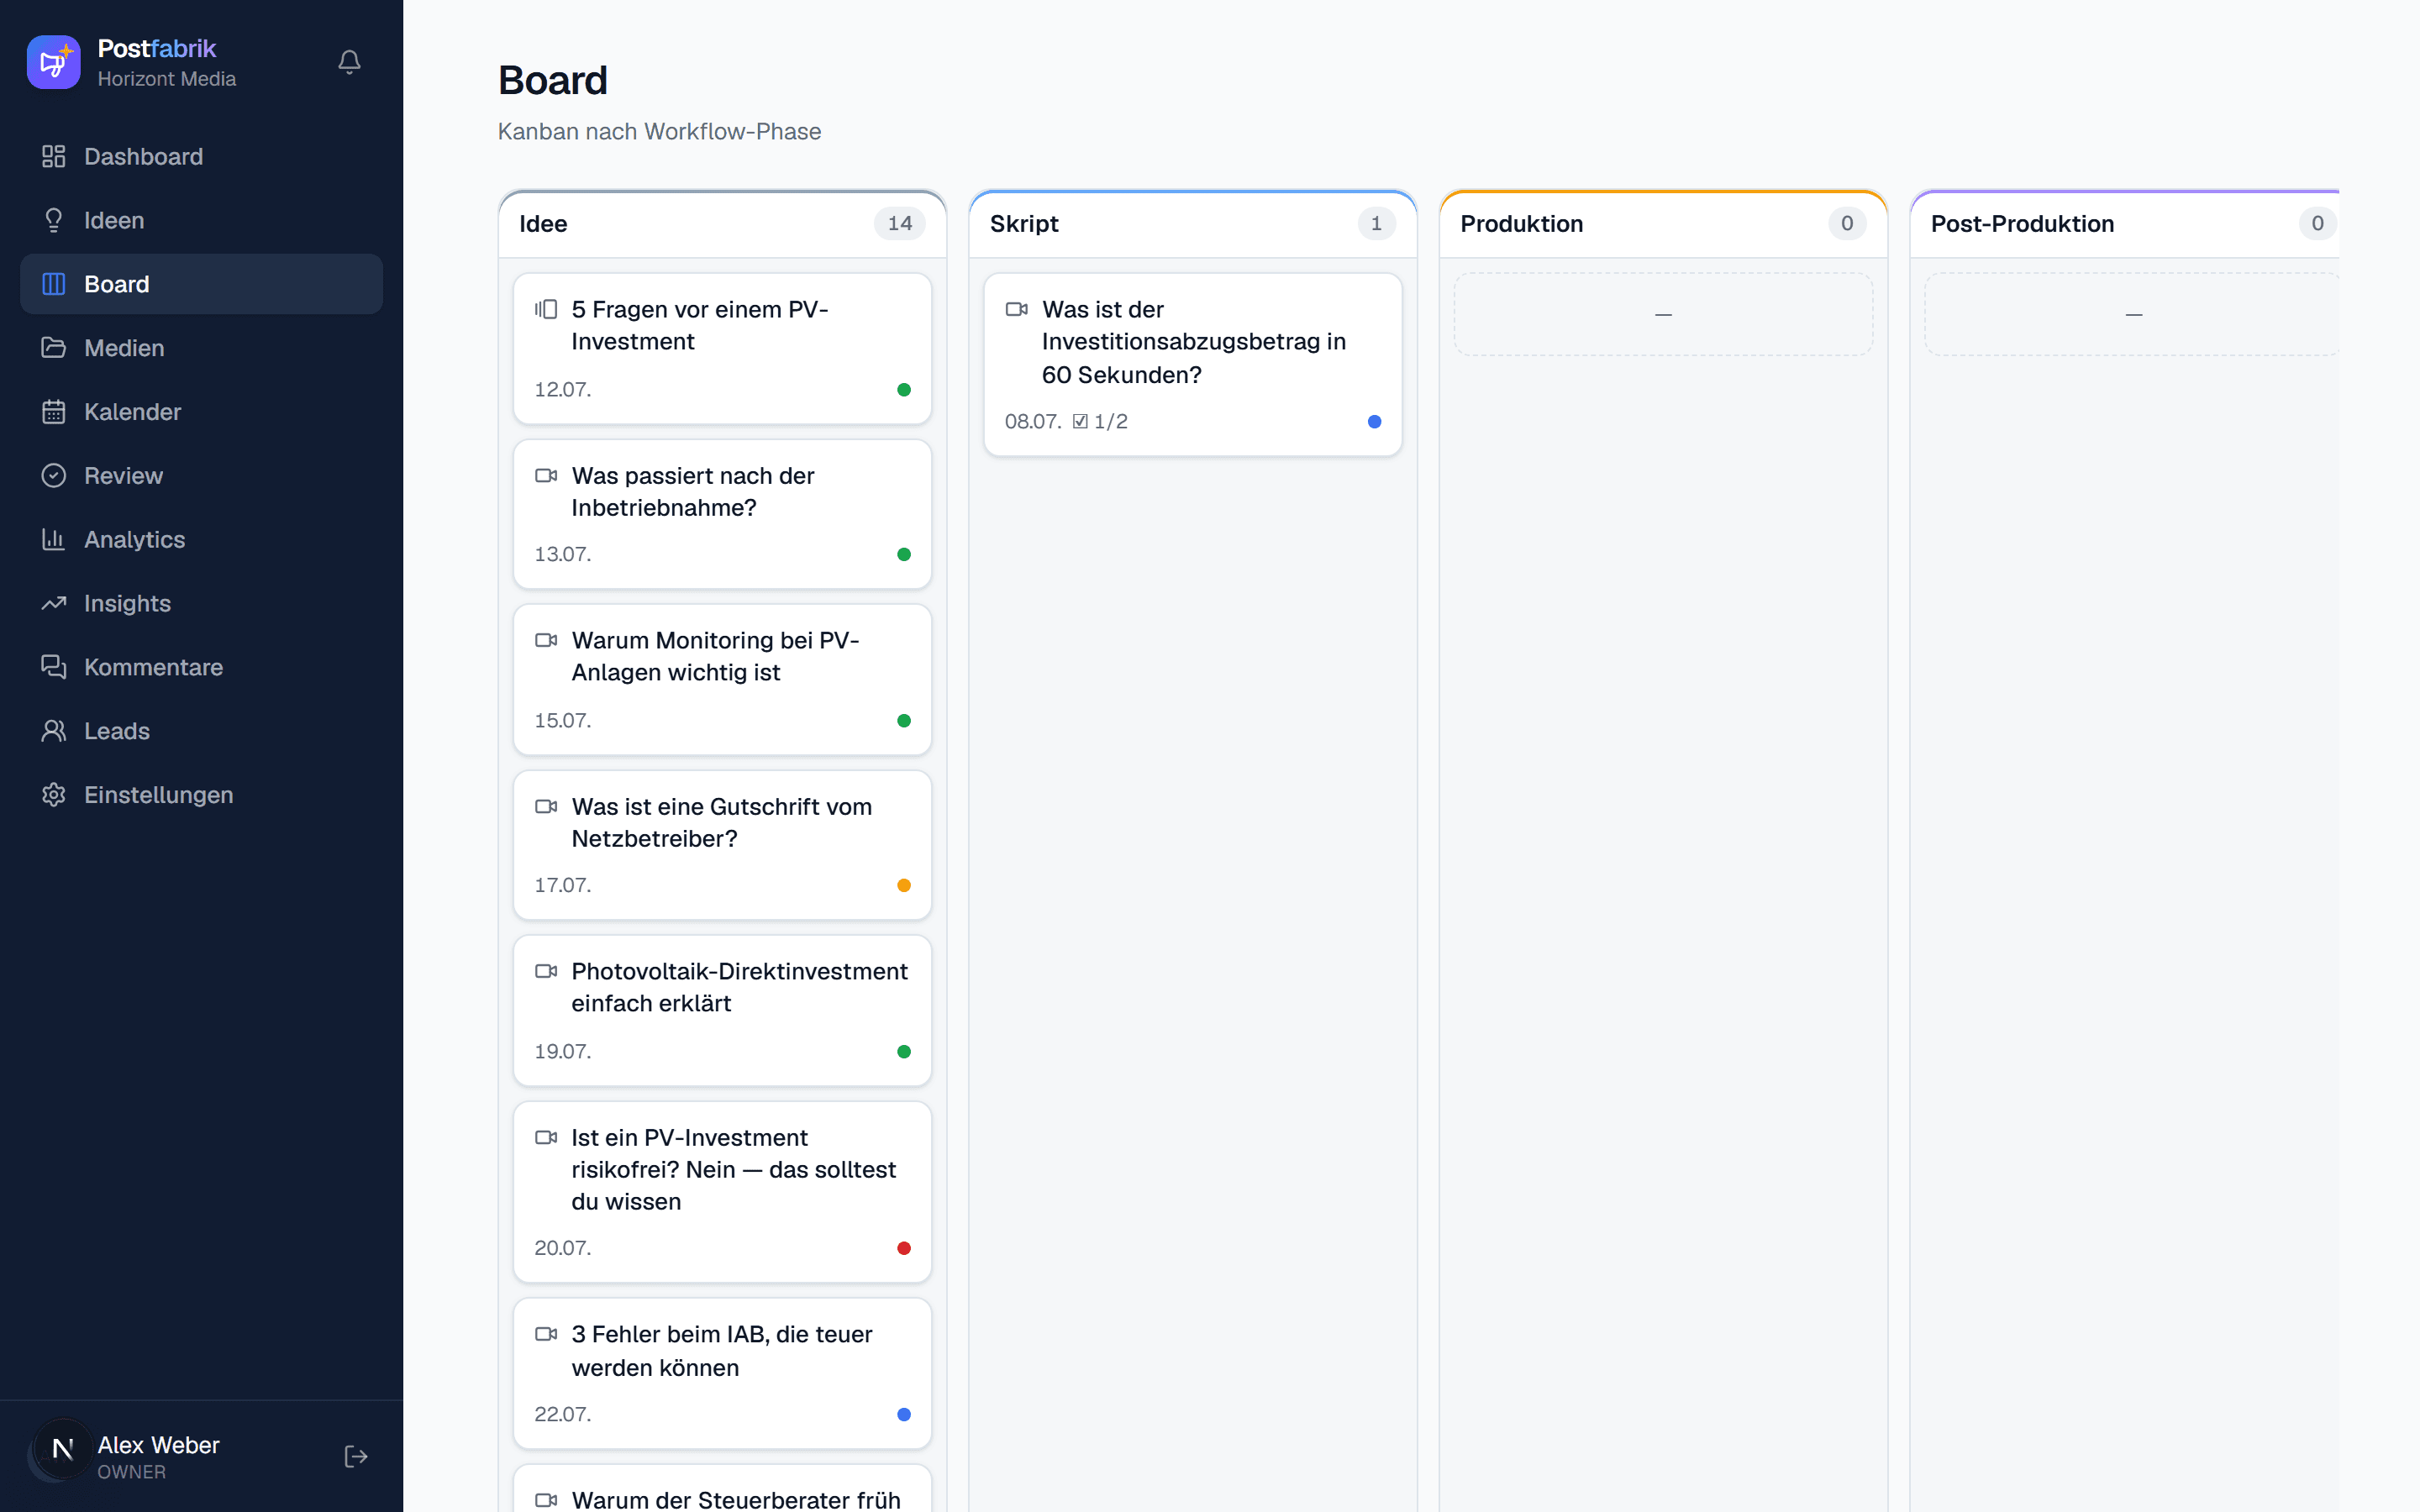
Task: Click the Skript column count badge 1
Action: 1376,223
